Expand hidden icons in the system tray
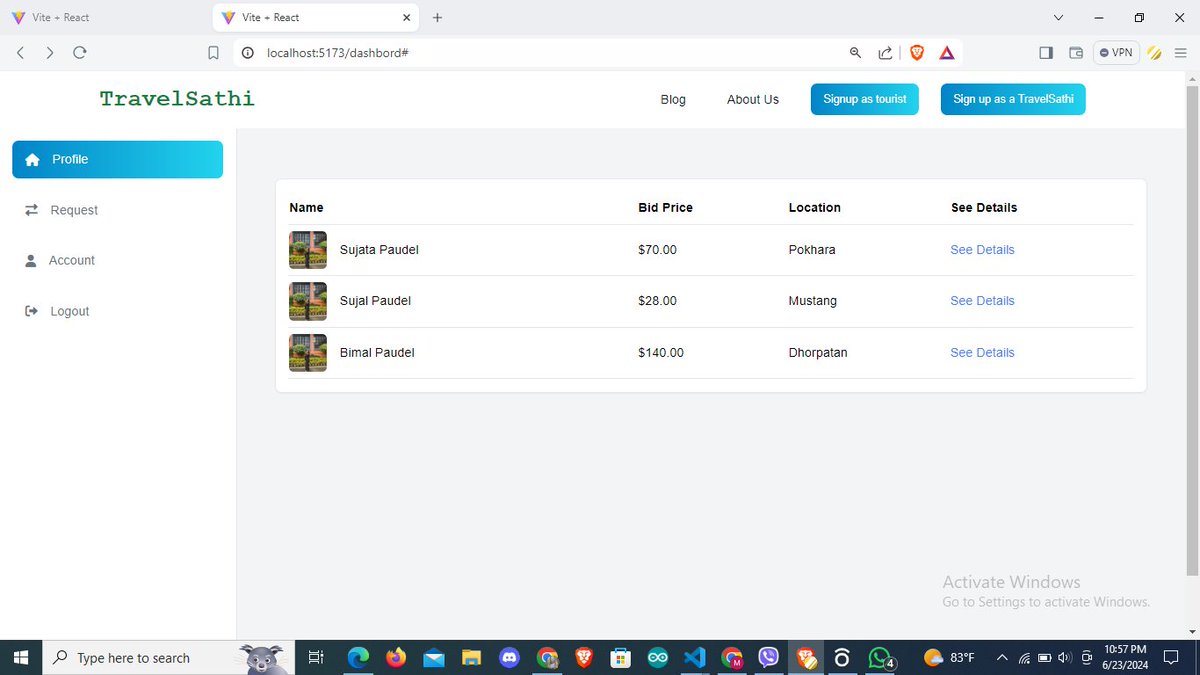The width and height of the screenshot is (1200, 675). click(1001, 658)
